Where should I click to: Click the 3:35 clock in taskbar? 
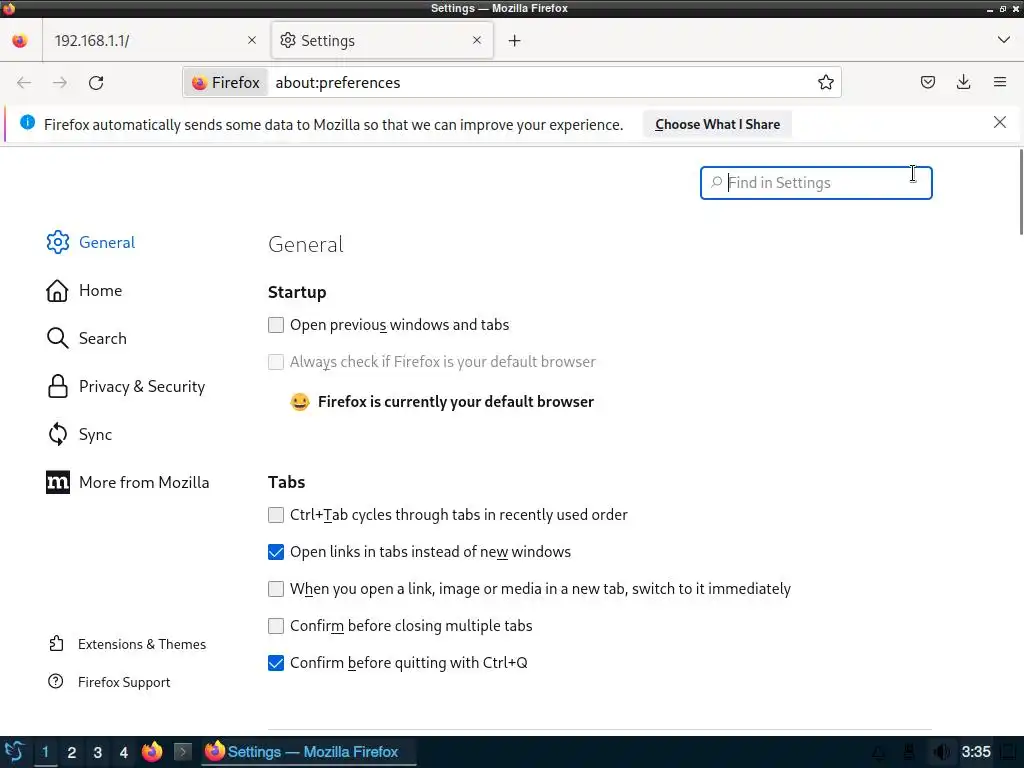coord(976,752)
